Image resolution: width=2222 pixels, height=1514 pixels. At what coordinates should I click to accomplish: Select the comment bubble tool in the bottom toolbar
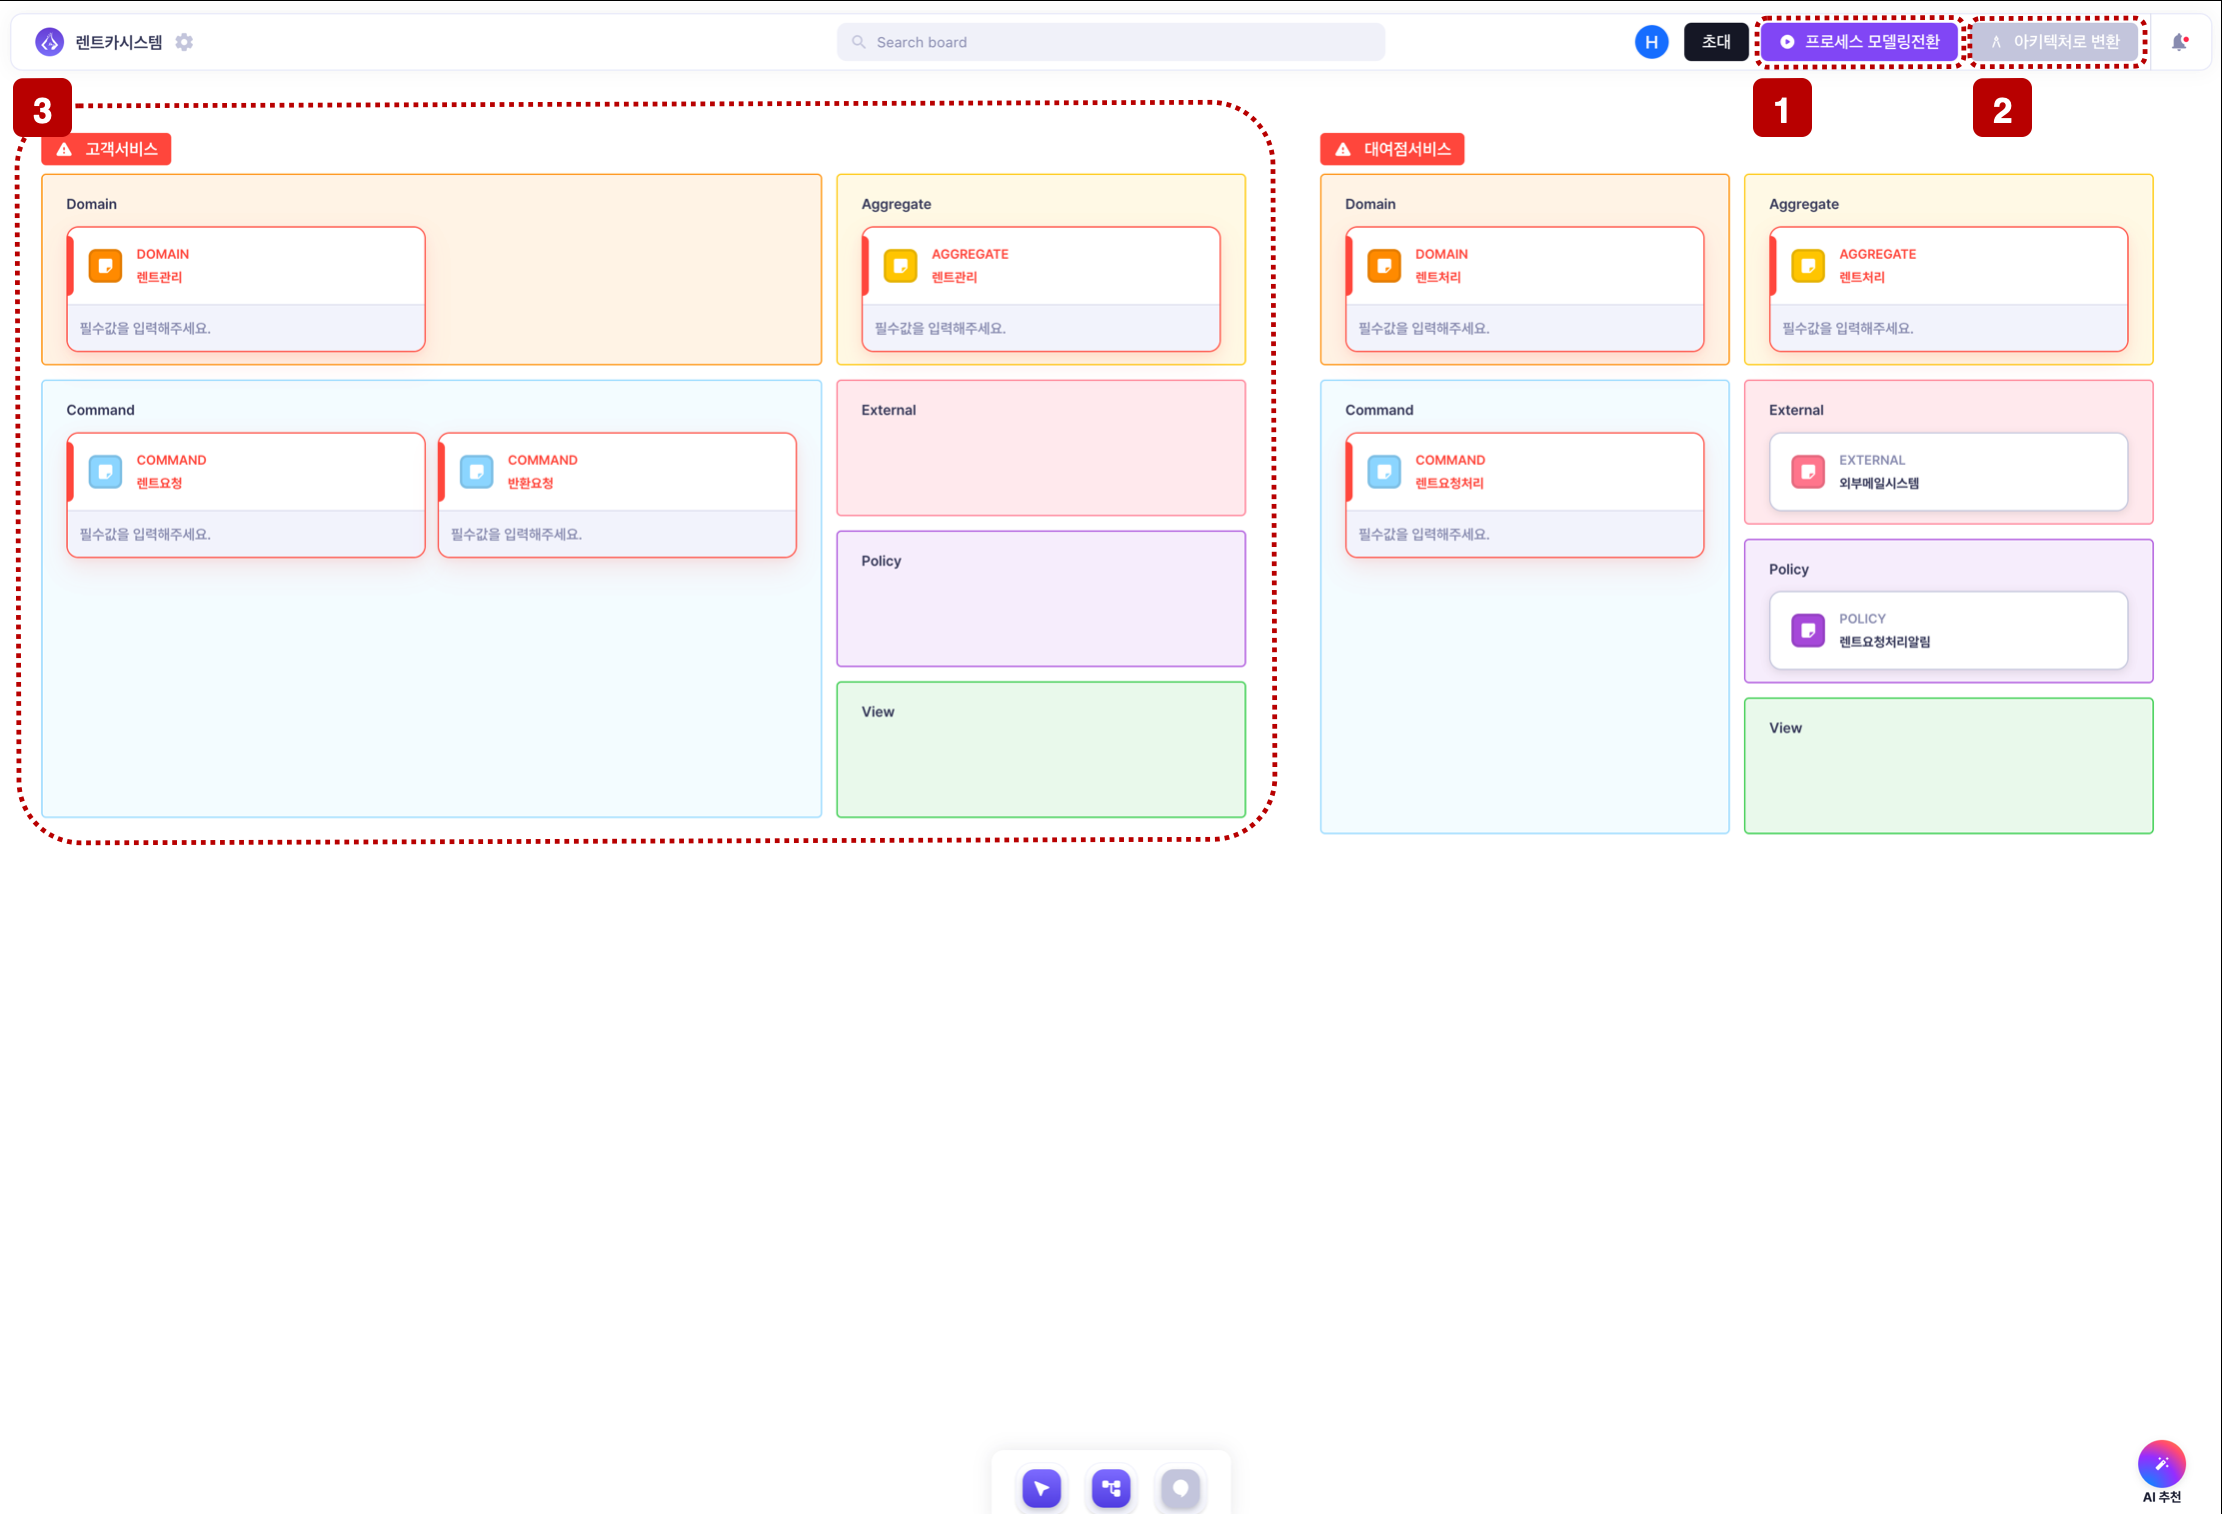point(1180,1488)
